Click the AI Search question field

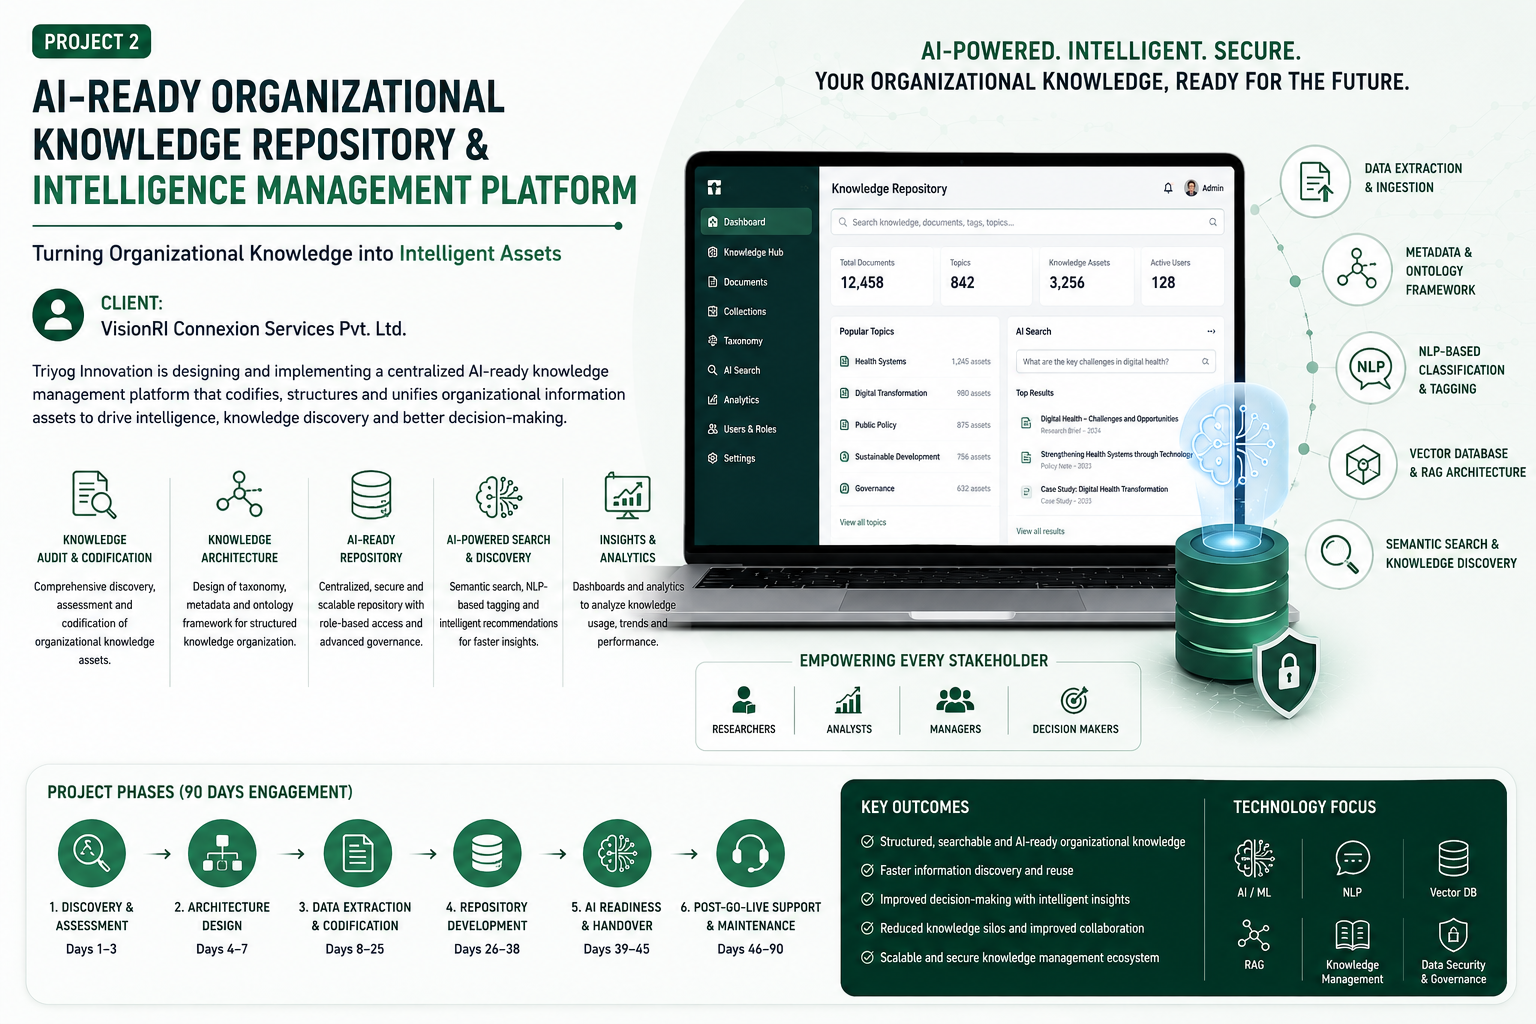(1115, 361)
